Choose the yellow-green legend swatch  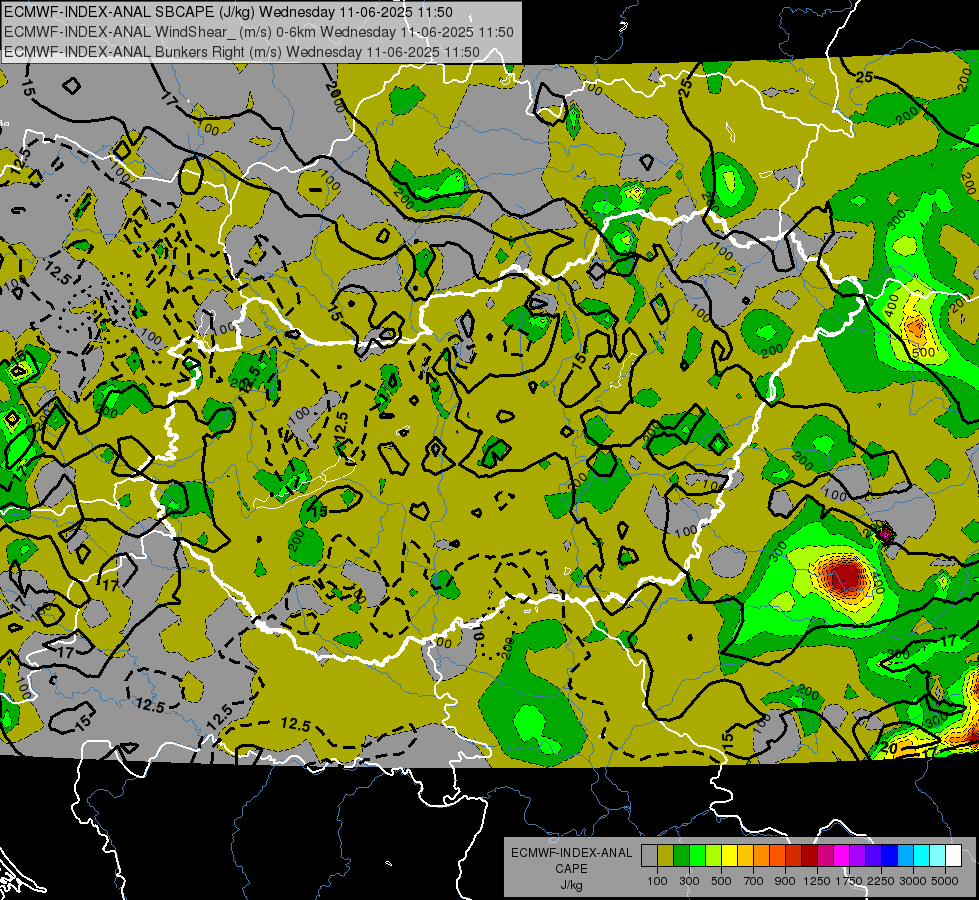[713, 855]
